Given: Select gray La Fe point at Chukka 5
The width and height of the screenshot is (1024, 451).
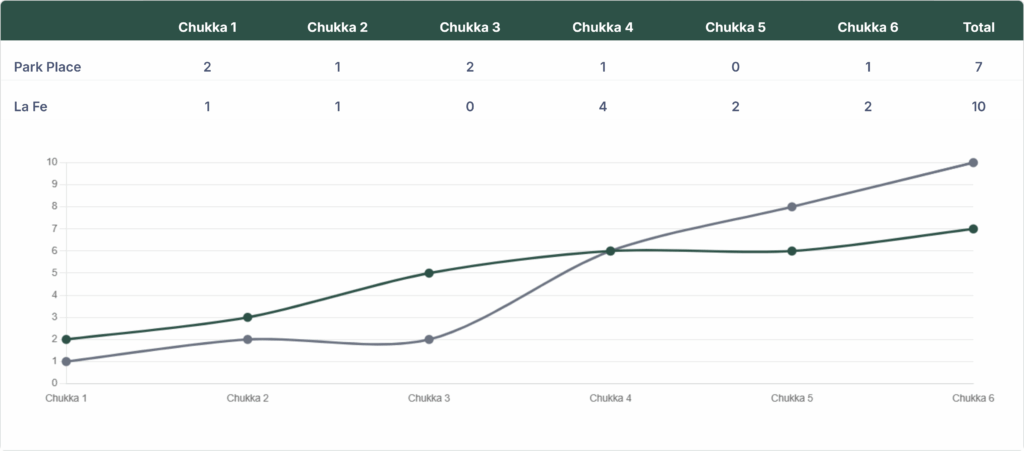Looking at the screenshot, I should pyautogui.click(x=791, y=207).
